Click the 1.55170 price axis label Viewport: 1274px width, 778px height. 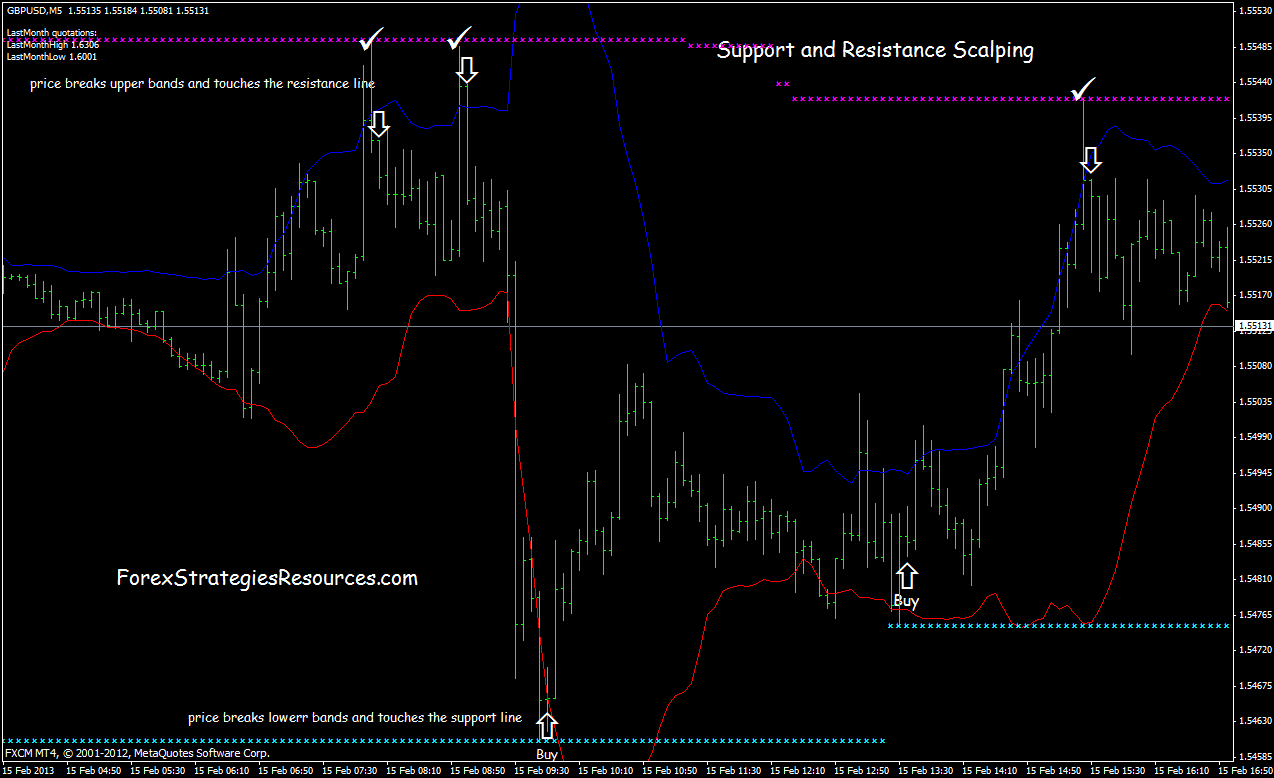[x=1254, y=295]
